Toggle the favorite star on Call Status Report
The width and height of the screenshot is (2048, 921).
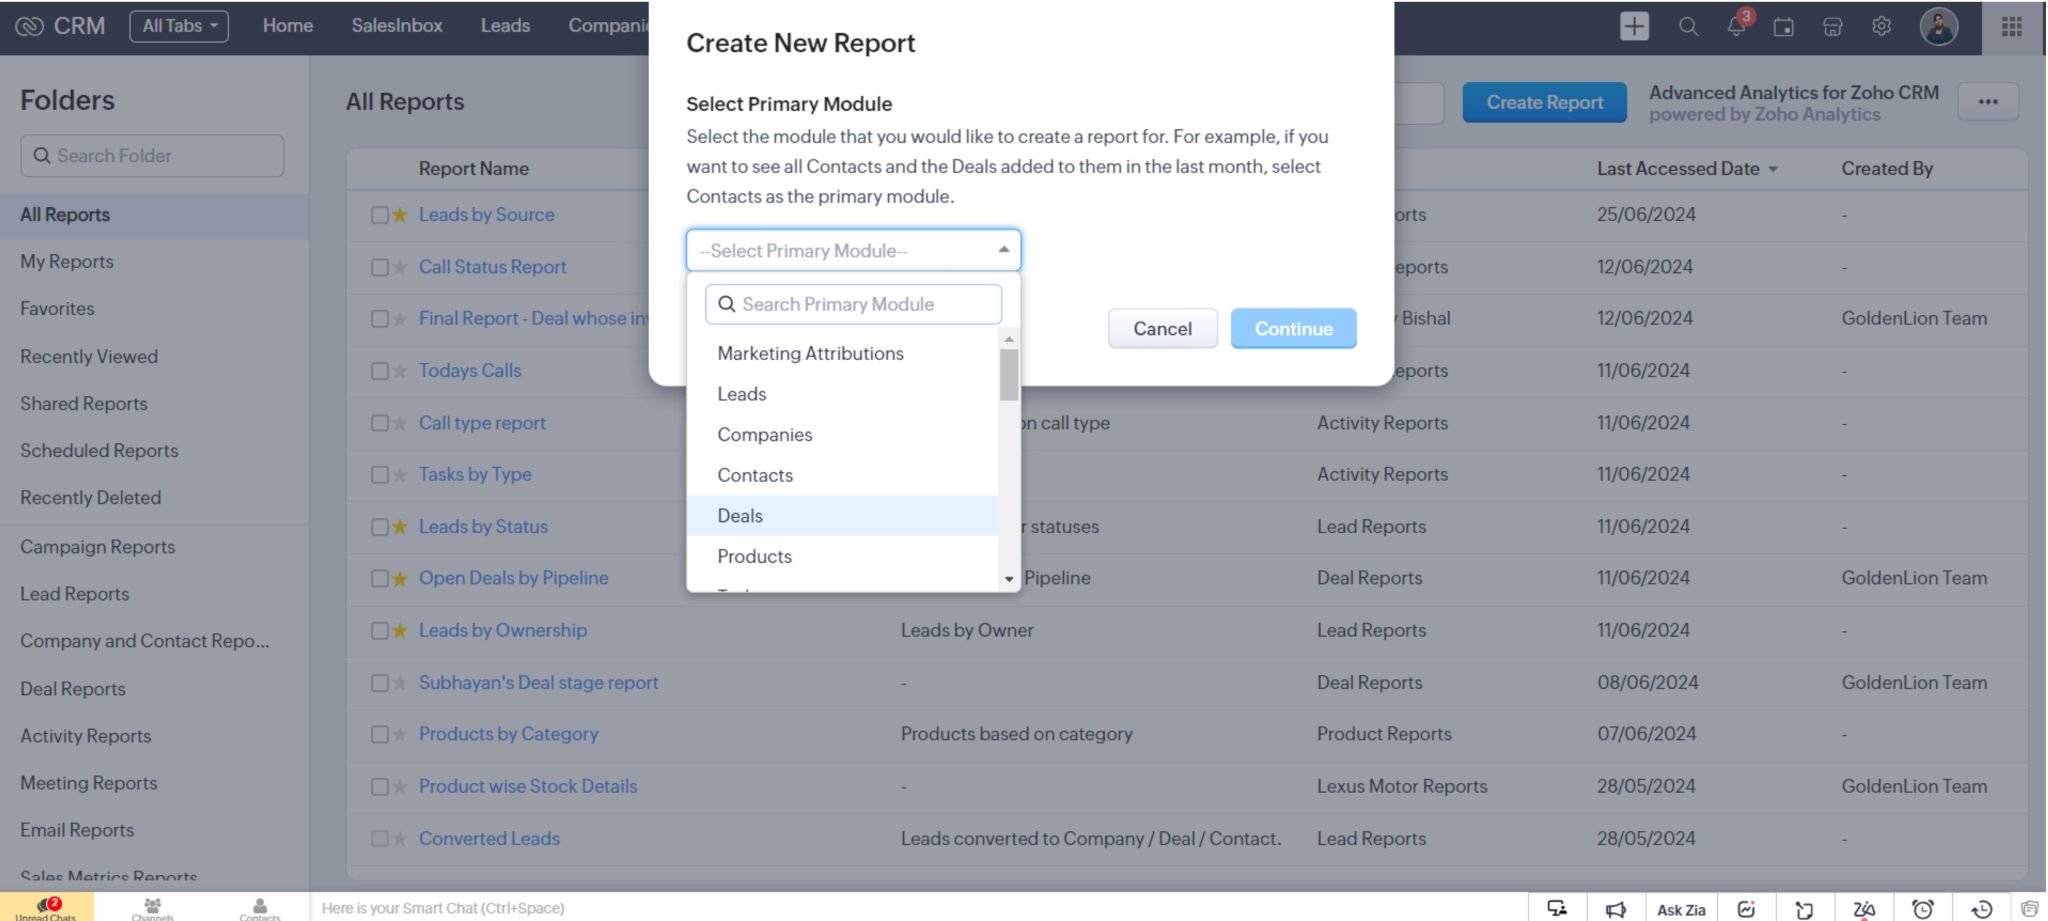(399, 267)
